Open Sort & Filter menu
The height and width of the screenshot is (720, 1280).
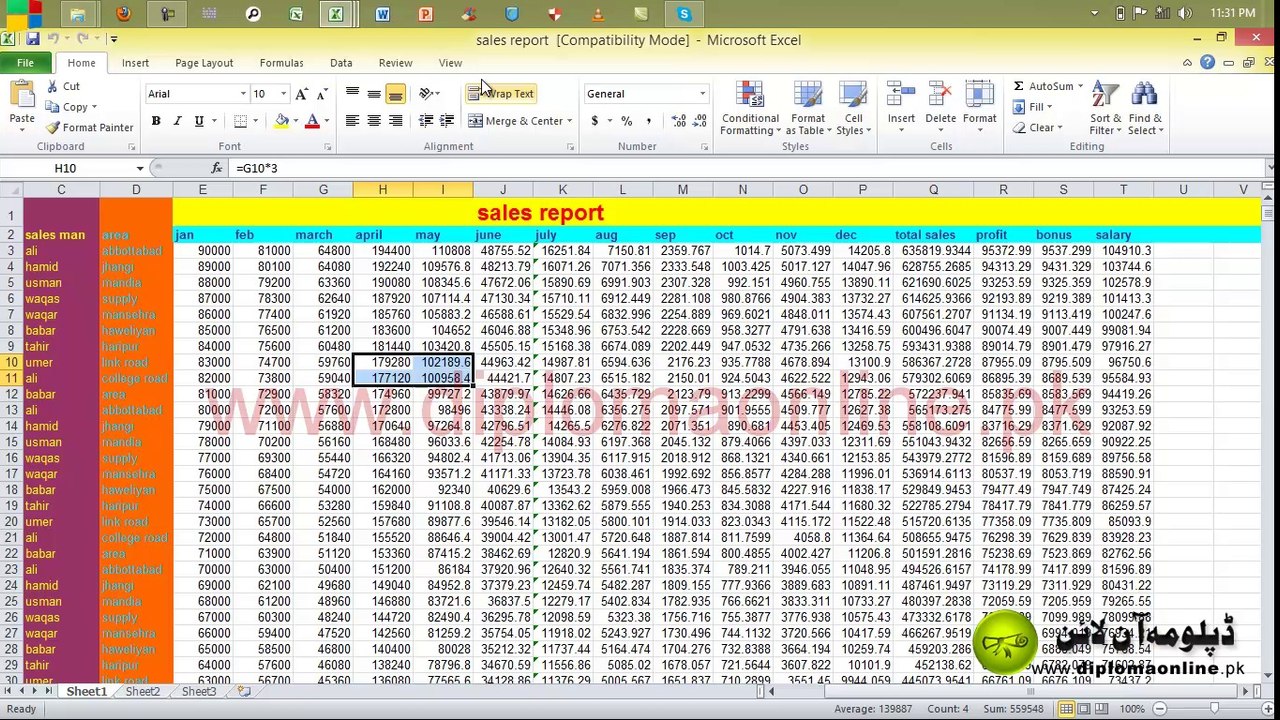pyautogui.click(x=1105, y=108)
